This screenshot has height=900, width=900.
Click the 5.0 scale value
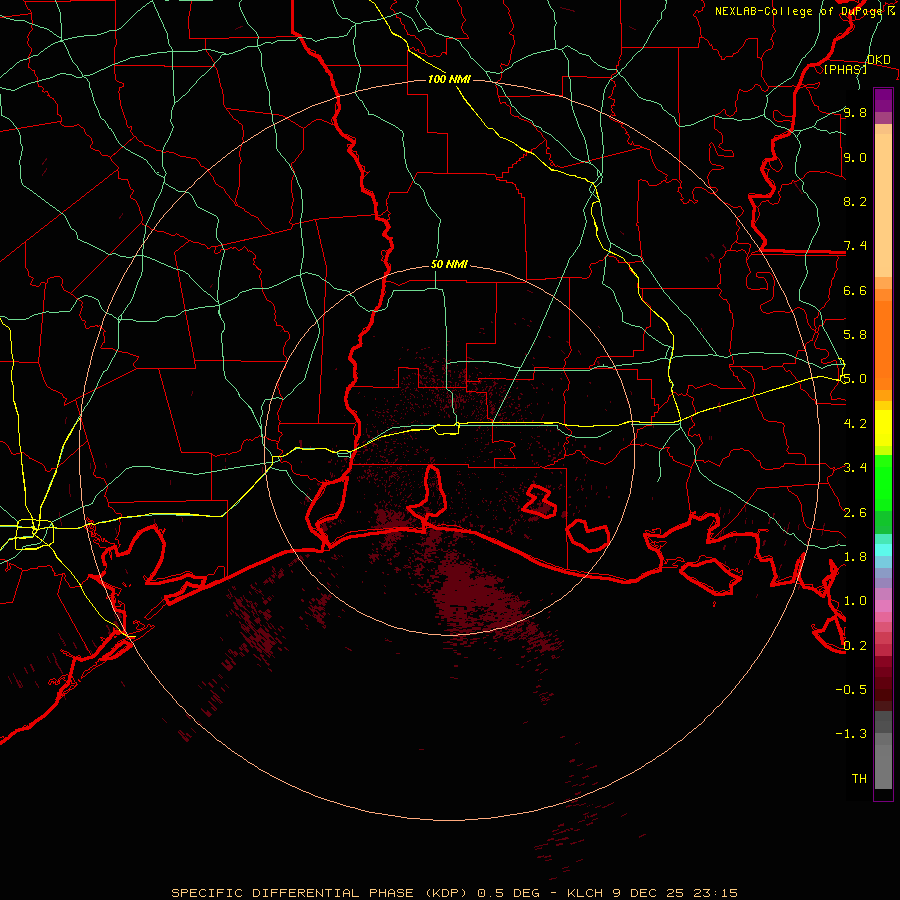(855, 379)
